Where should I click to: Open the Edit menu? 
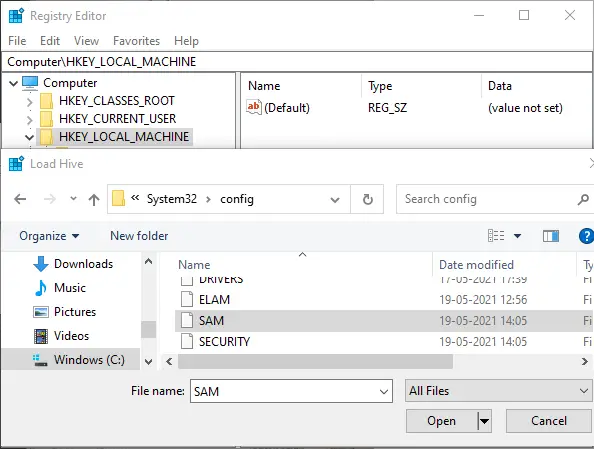coord(50,41)
